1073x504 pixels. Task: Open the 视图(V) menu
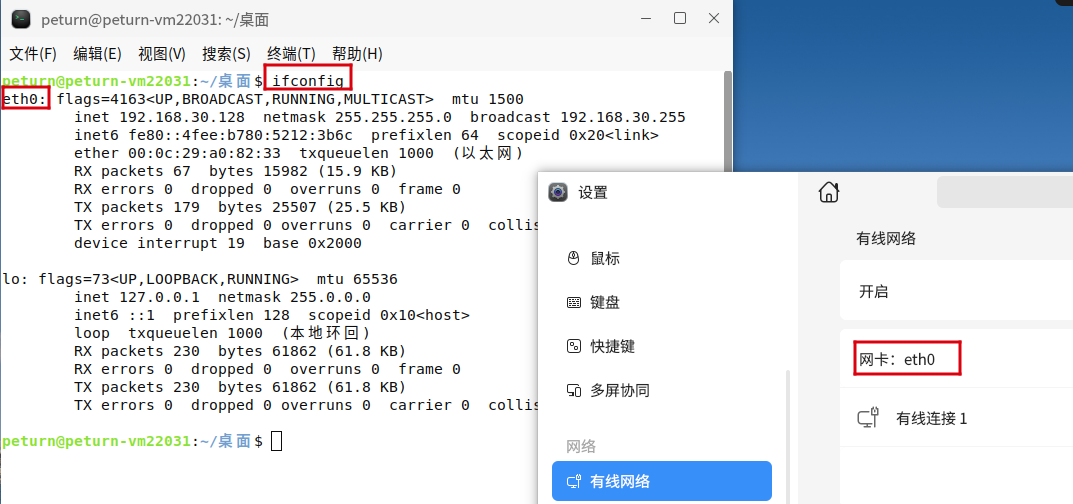(x=162, y=54)
